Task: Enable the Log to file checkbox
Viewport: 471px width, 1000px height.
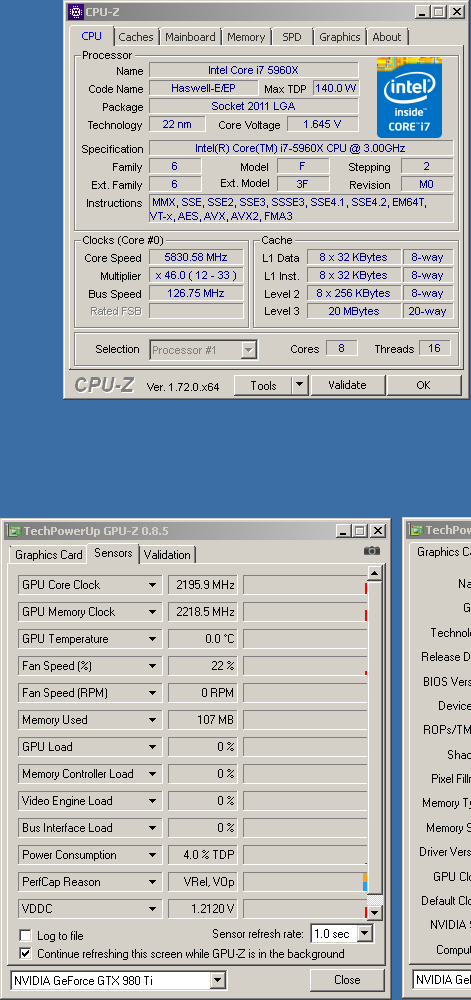Action: pos(25,936)
